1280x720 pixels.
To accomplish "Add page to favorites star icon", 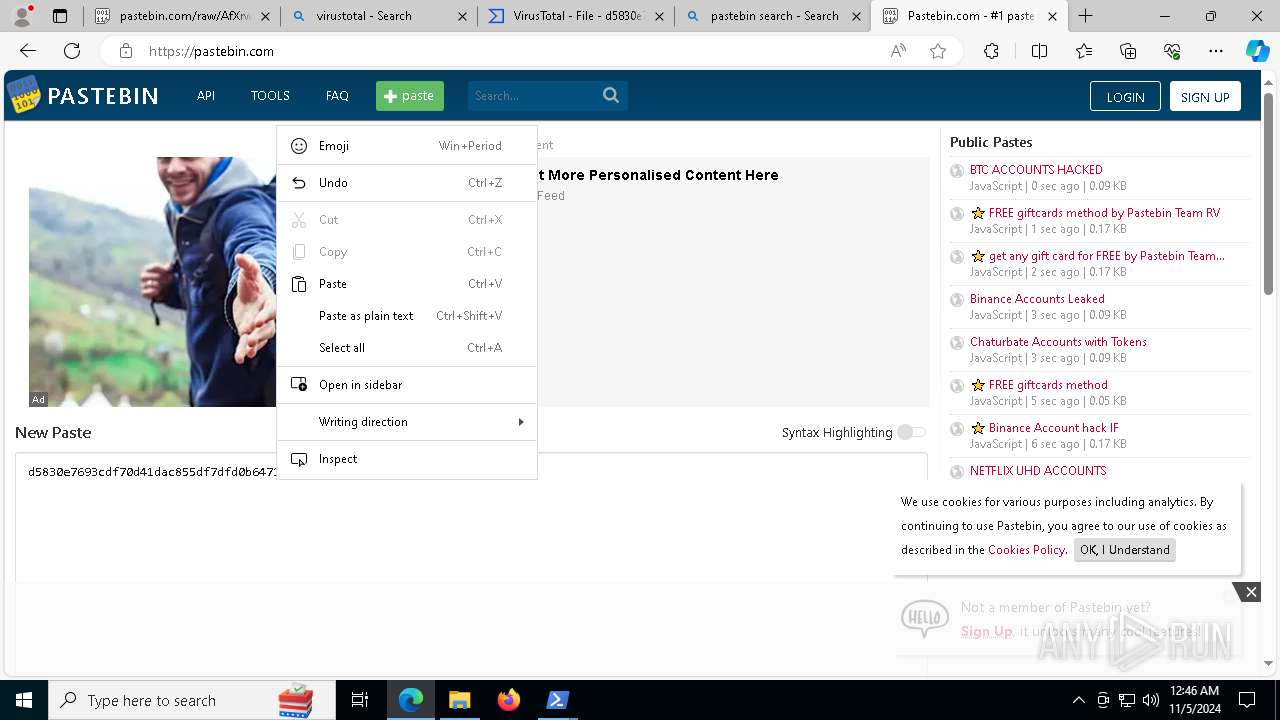I will pyautogui.click(x=938, y=51).
